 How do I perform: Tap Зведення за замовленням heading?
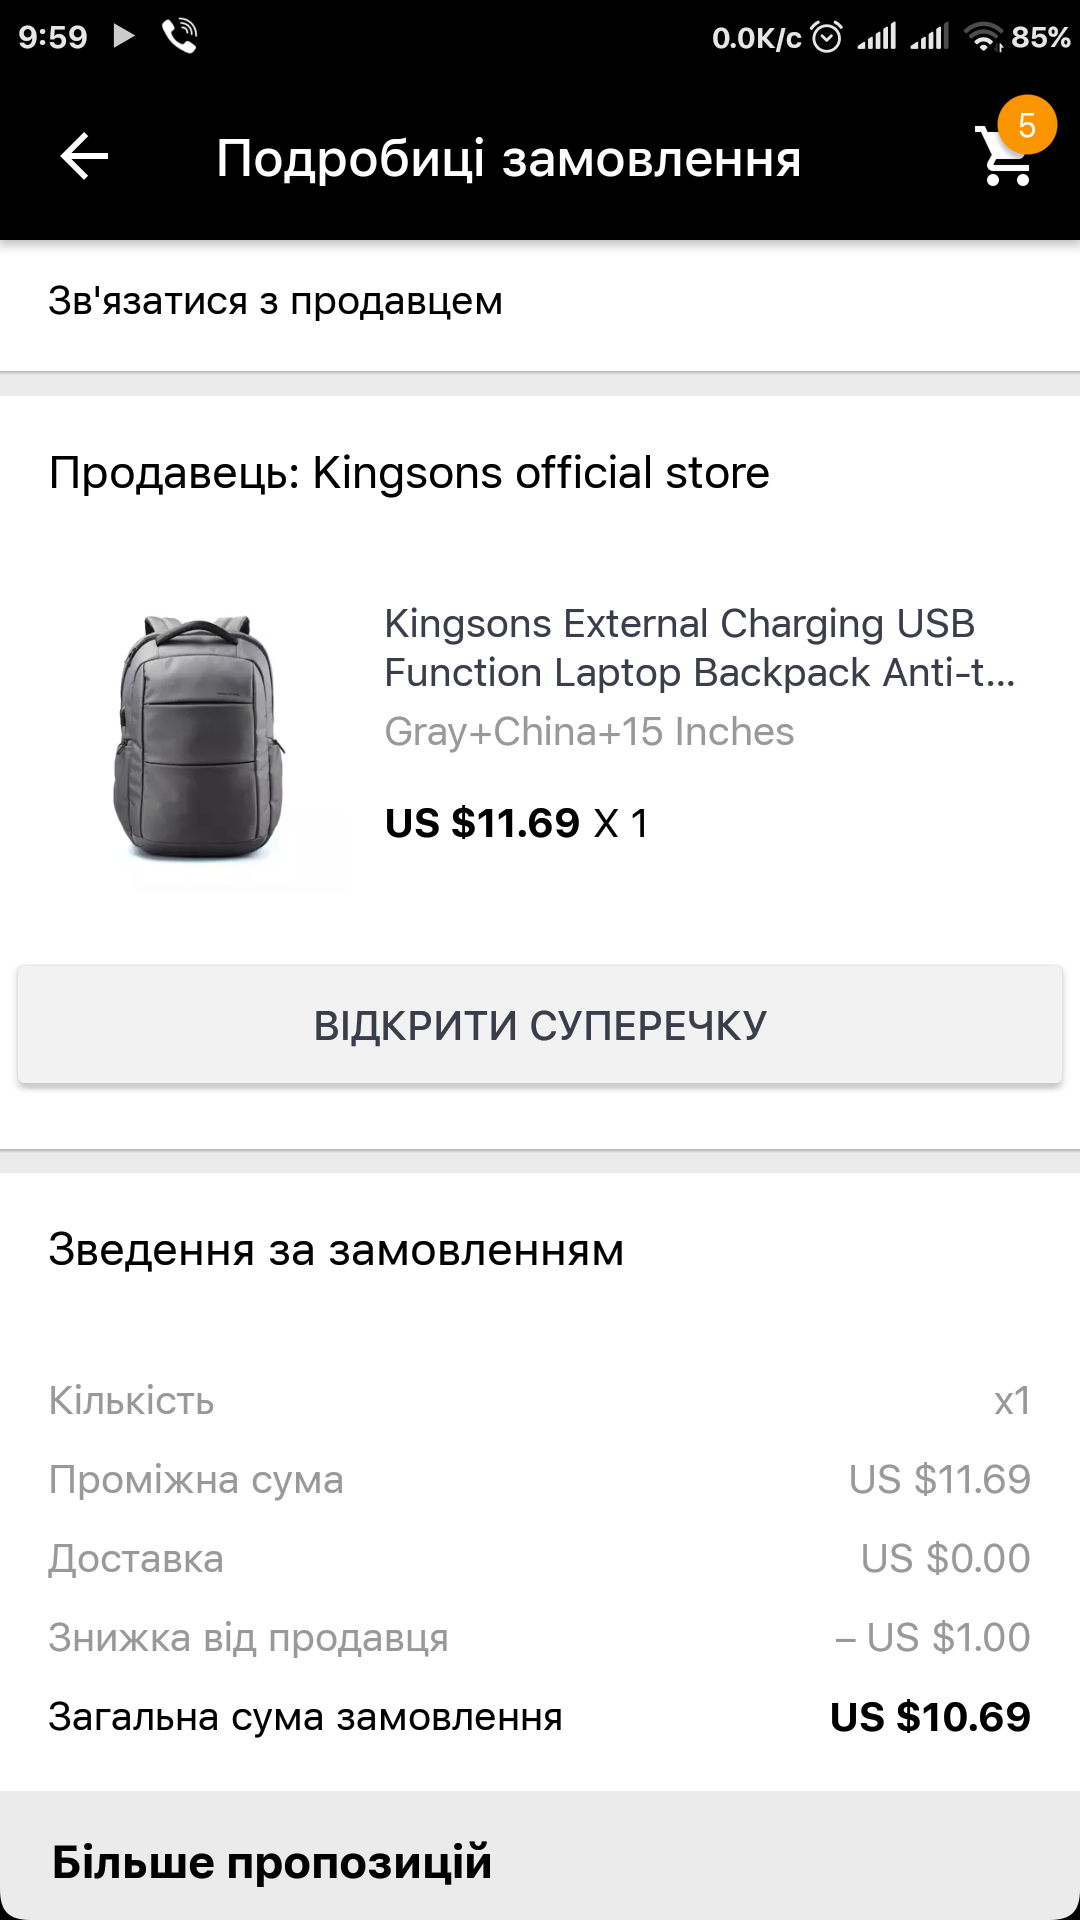[x=336, y=1250]
